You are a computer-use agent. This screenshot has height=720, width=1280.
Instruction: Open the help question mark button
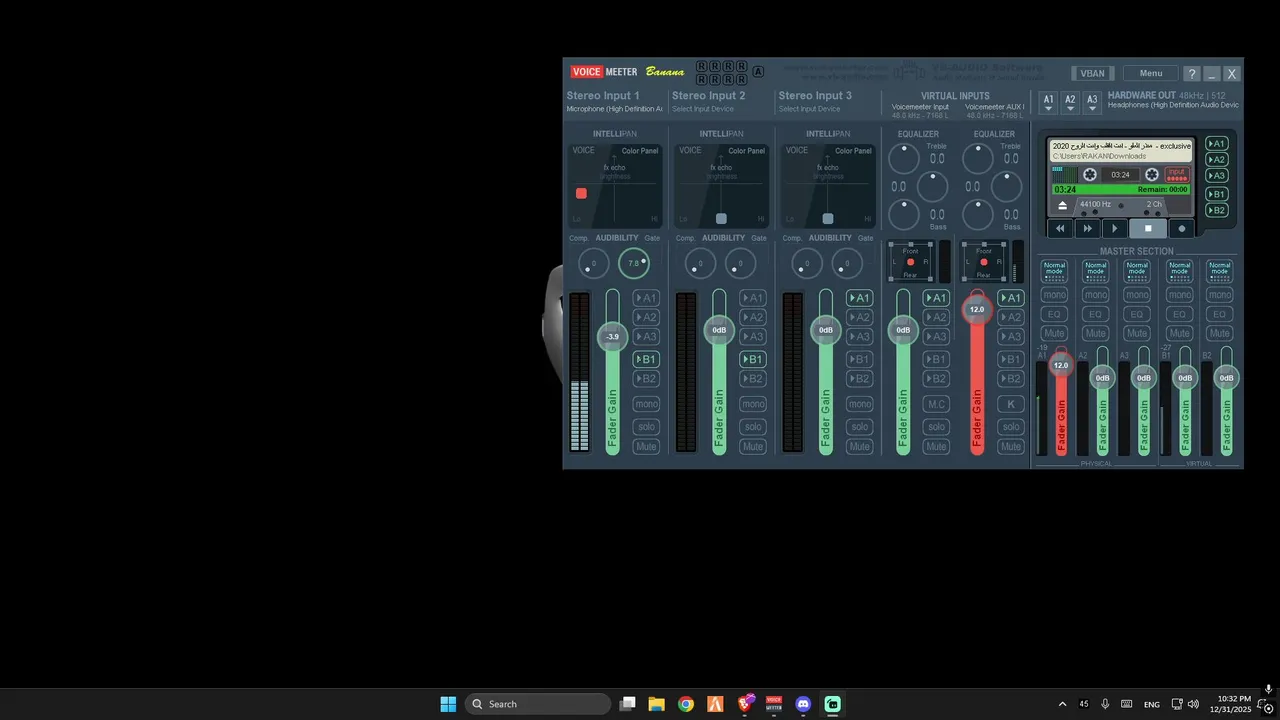1191,74
